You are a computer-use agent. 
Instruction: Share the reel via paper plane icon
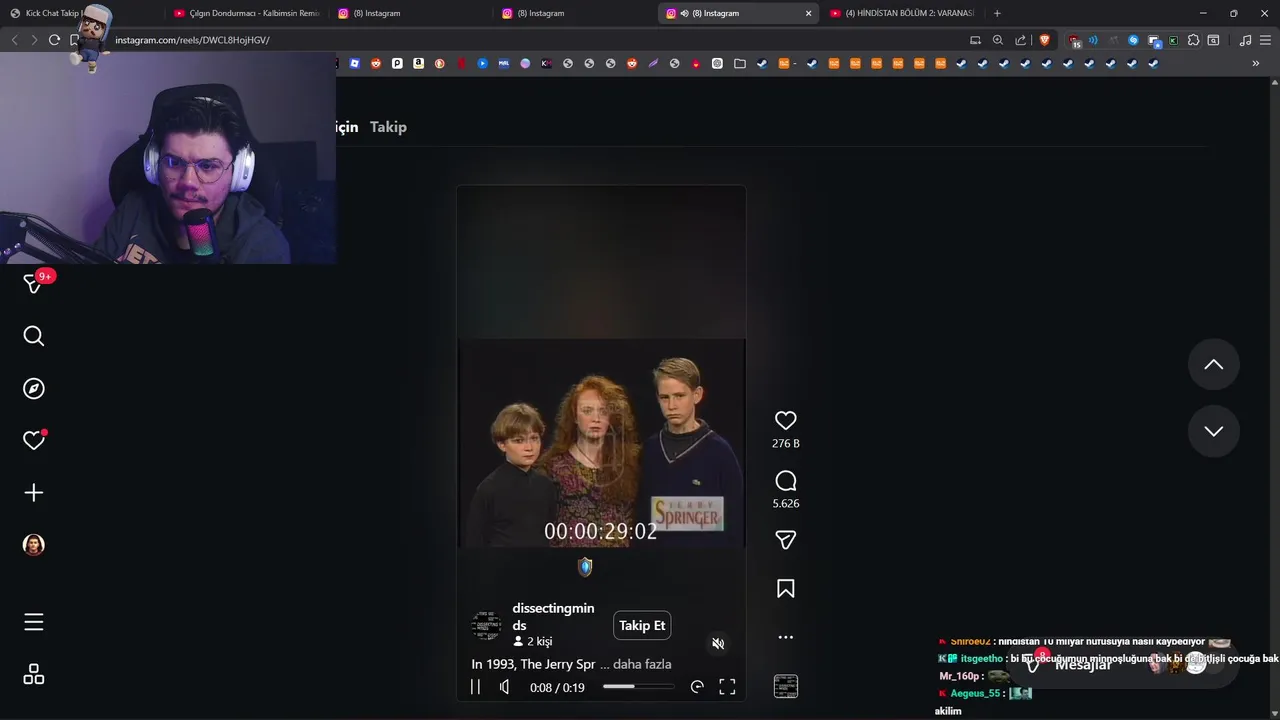click(x=786, y=540)
